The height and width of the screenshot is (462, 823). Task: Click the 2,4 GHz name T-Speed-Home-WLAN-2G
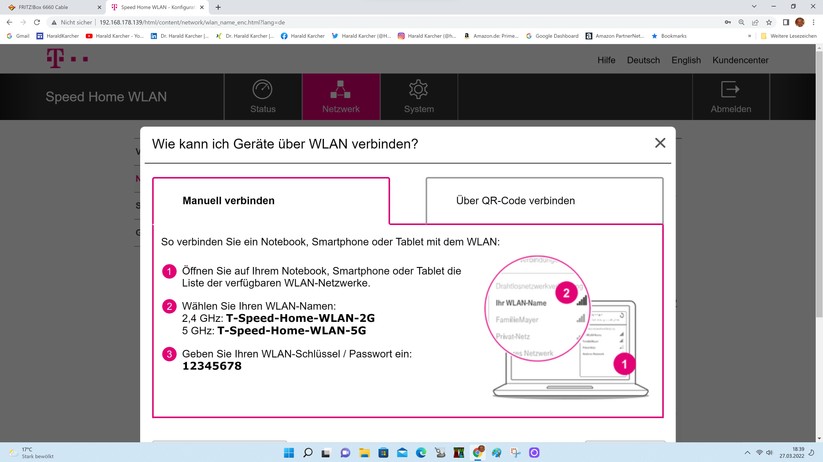point(300,318)
